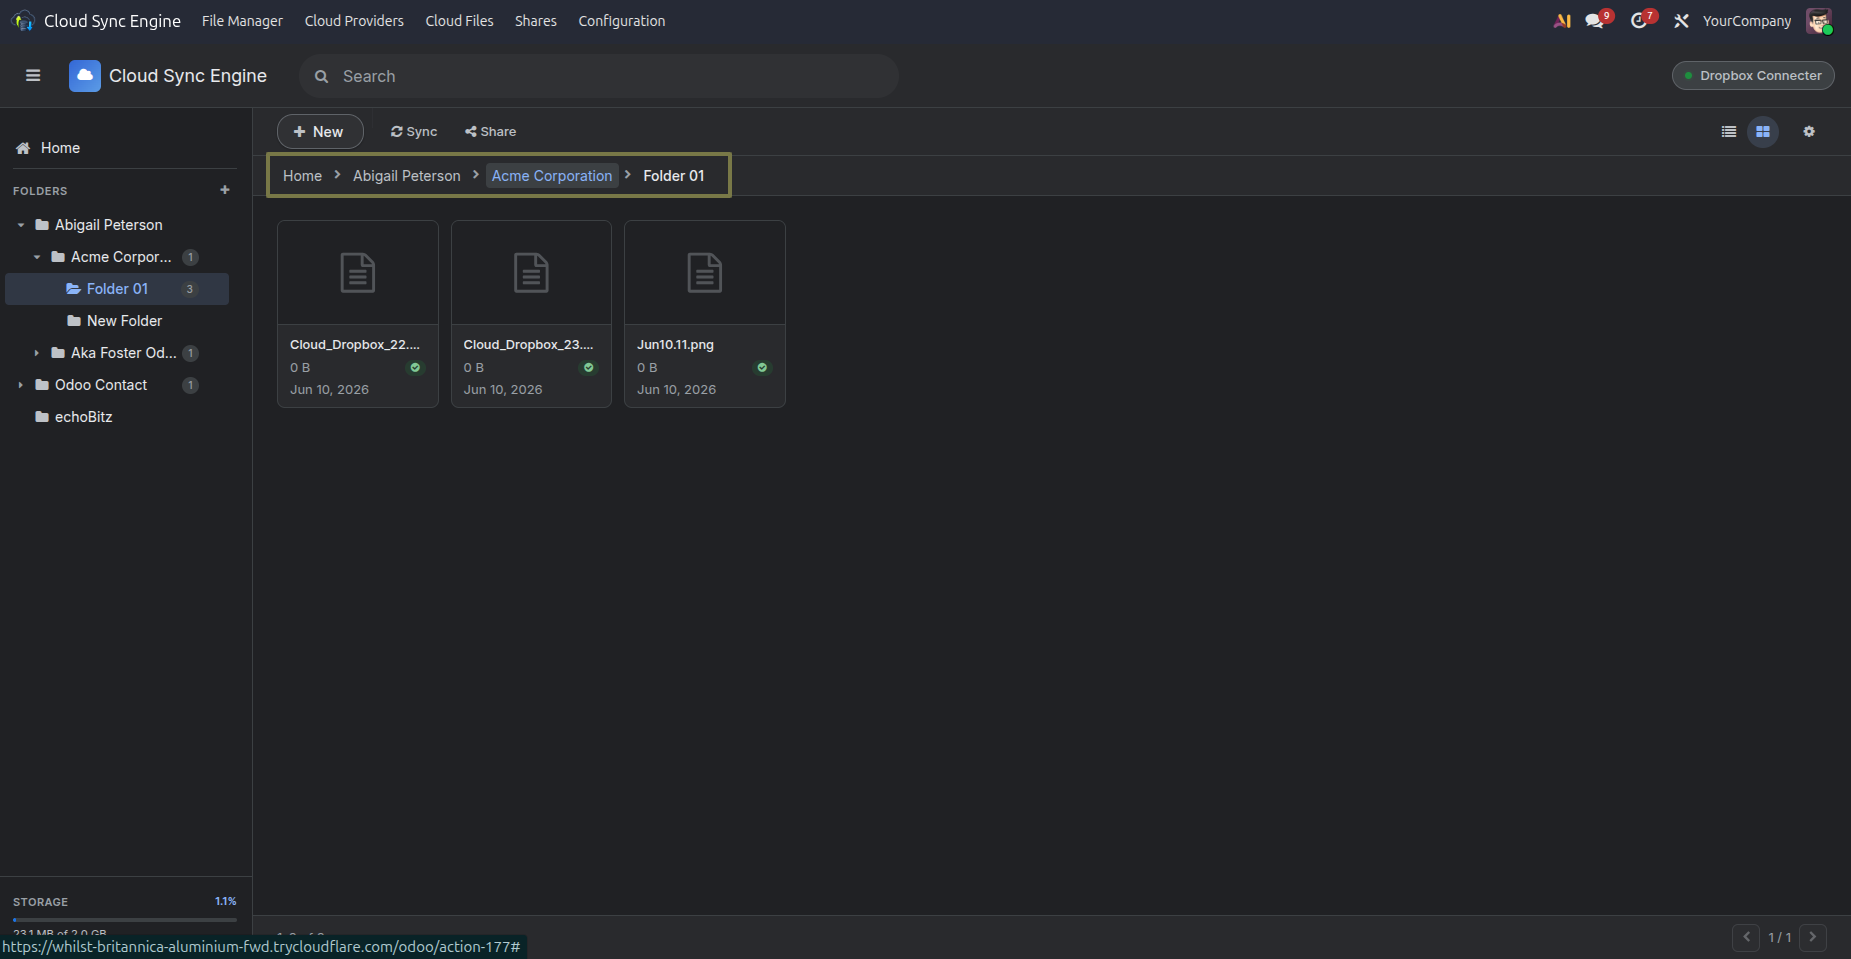Click Abigail Peterson in breadcrumb
The width and height of the screenshot is (1851, 959).
point(407,176)
